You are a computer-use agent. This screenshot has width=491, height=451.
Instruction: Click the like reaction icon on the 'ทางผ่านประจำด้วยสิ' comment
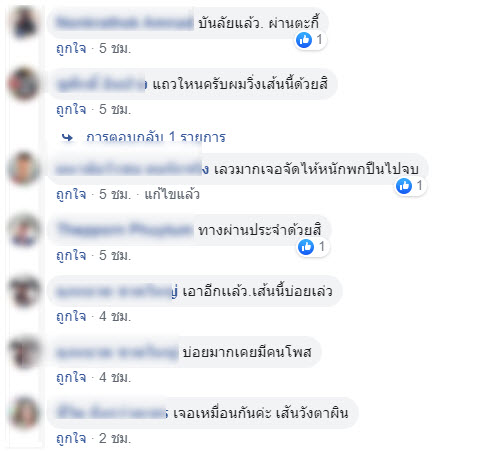[x=306, y=247]
